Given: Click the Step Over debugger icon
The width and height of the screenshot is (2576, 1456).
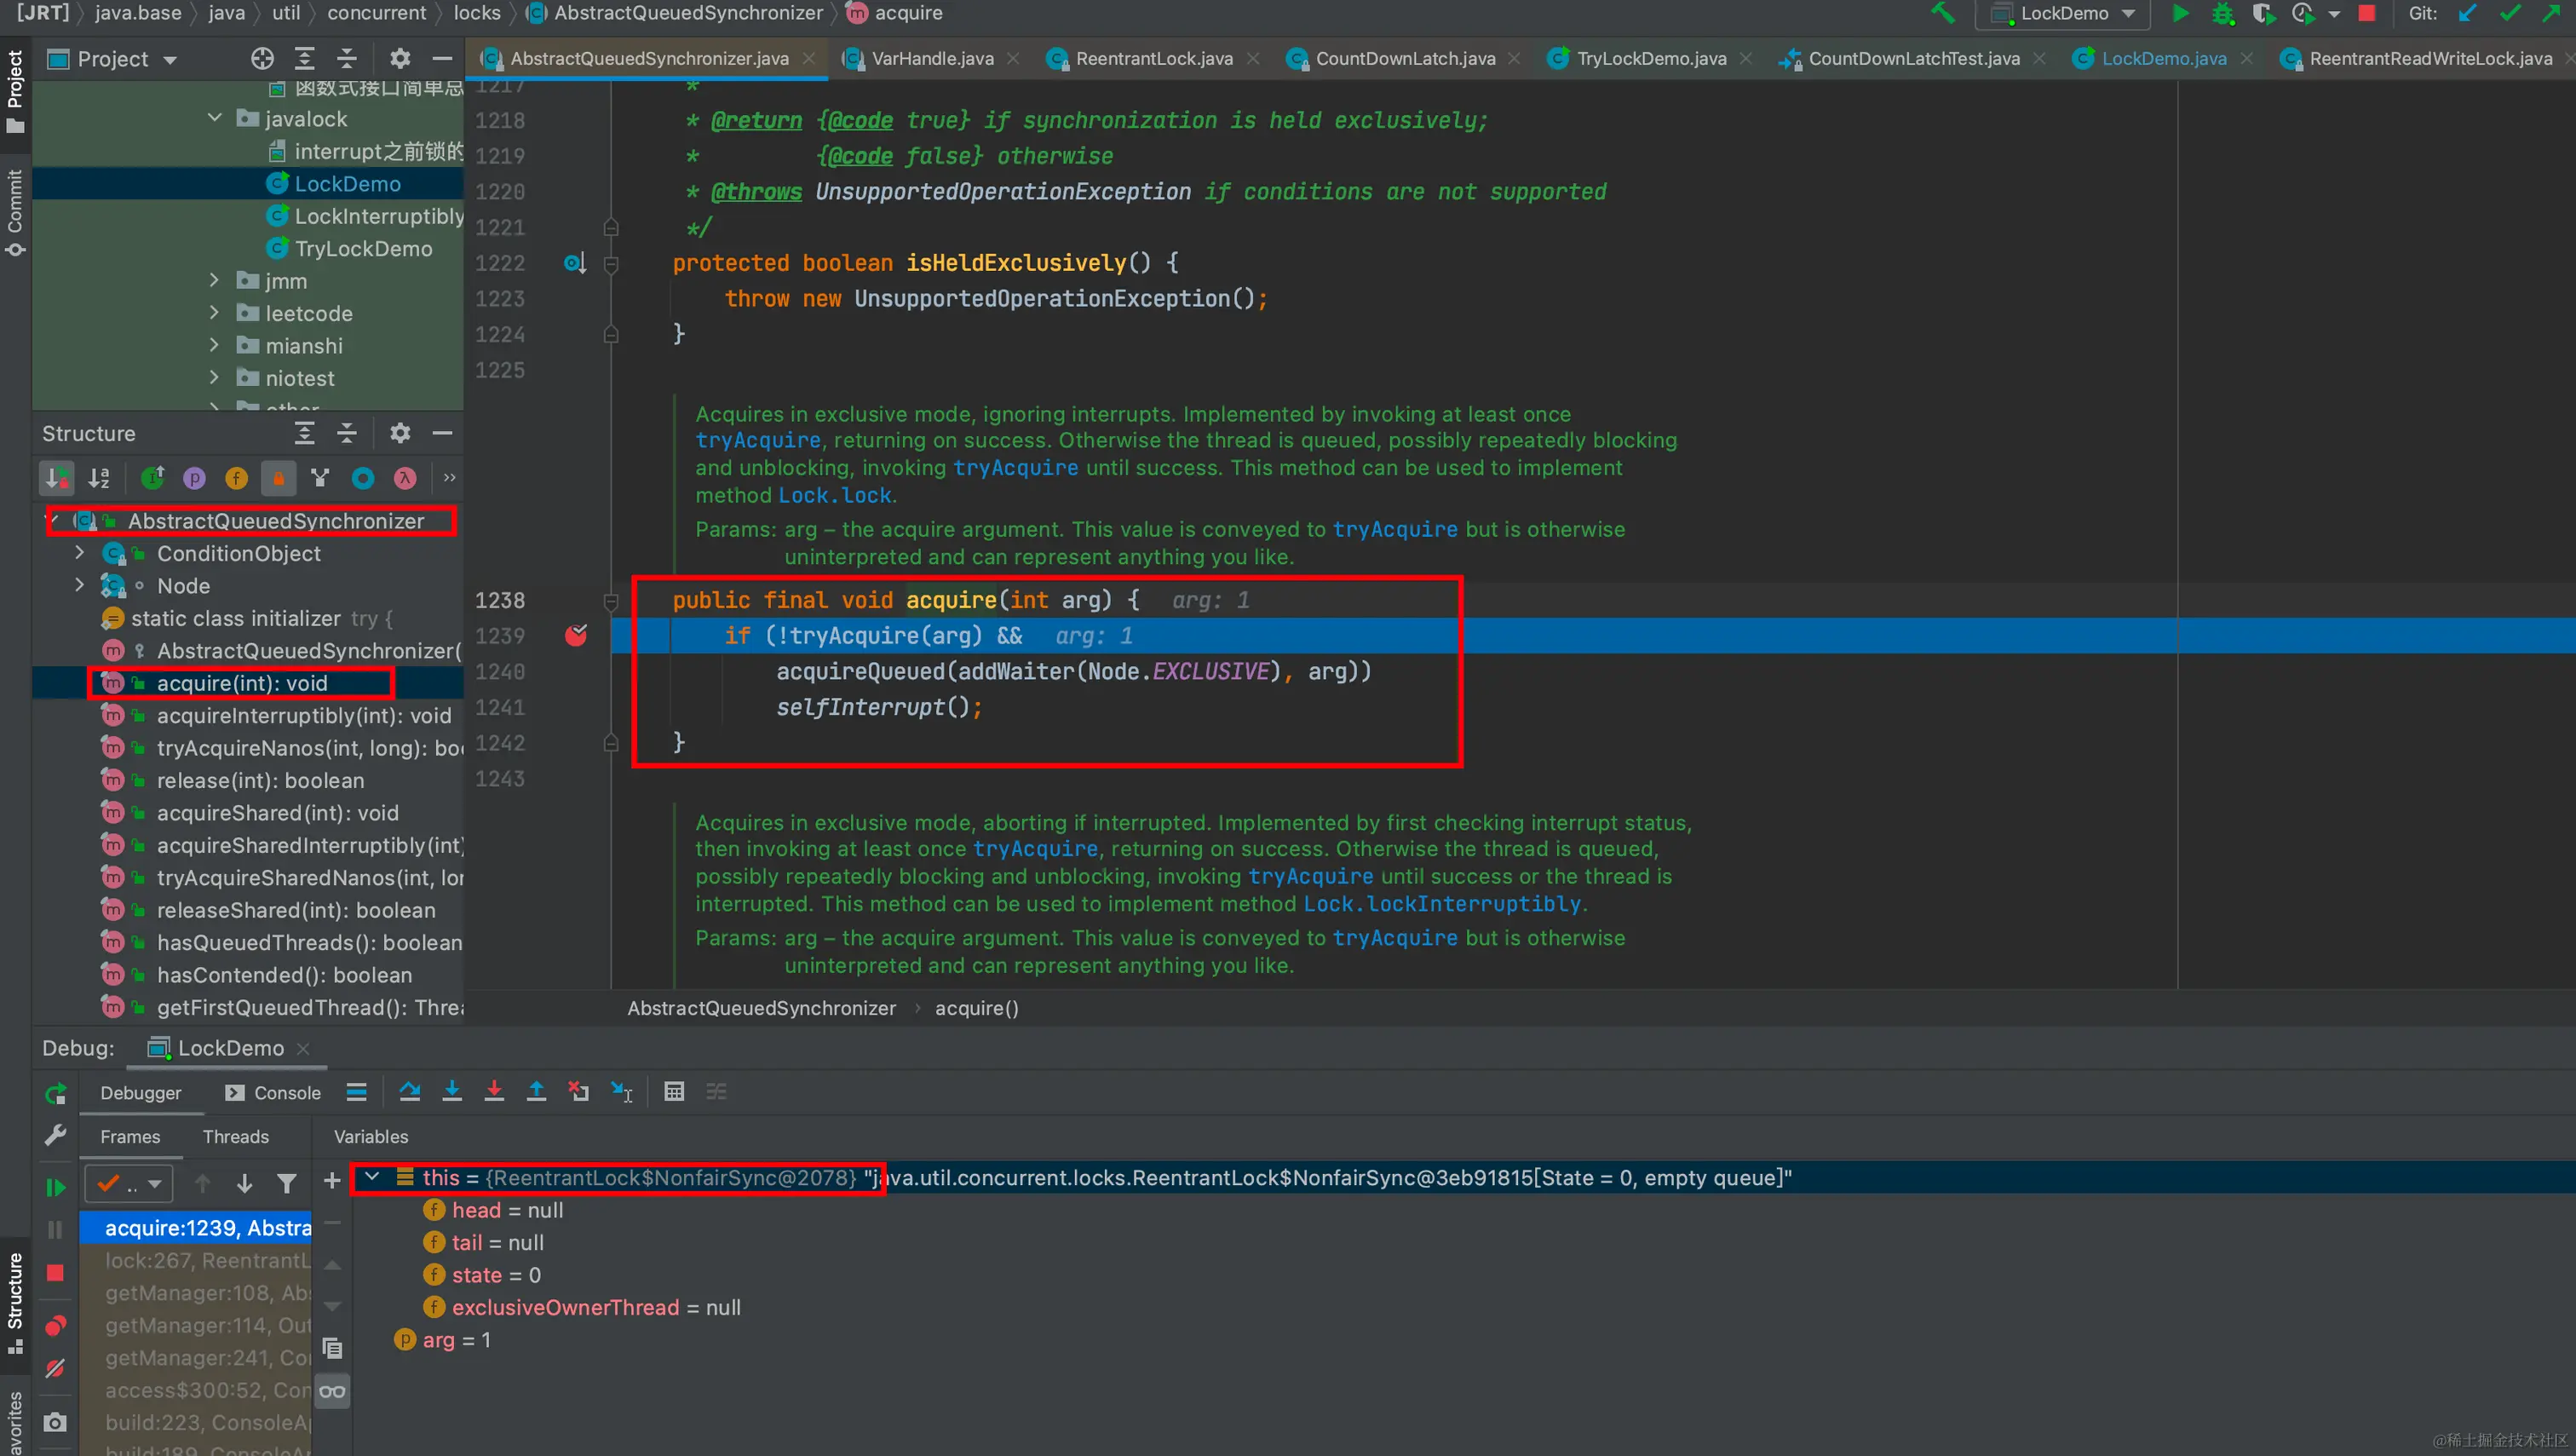Looking at the screenshot, I should (x=409, y=1092).
